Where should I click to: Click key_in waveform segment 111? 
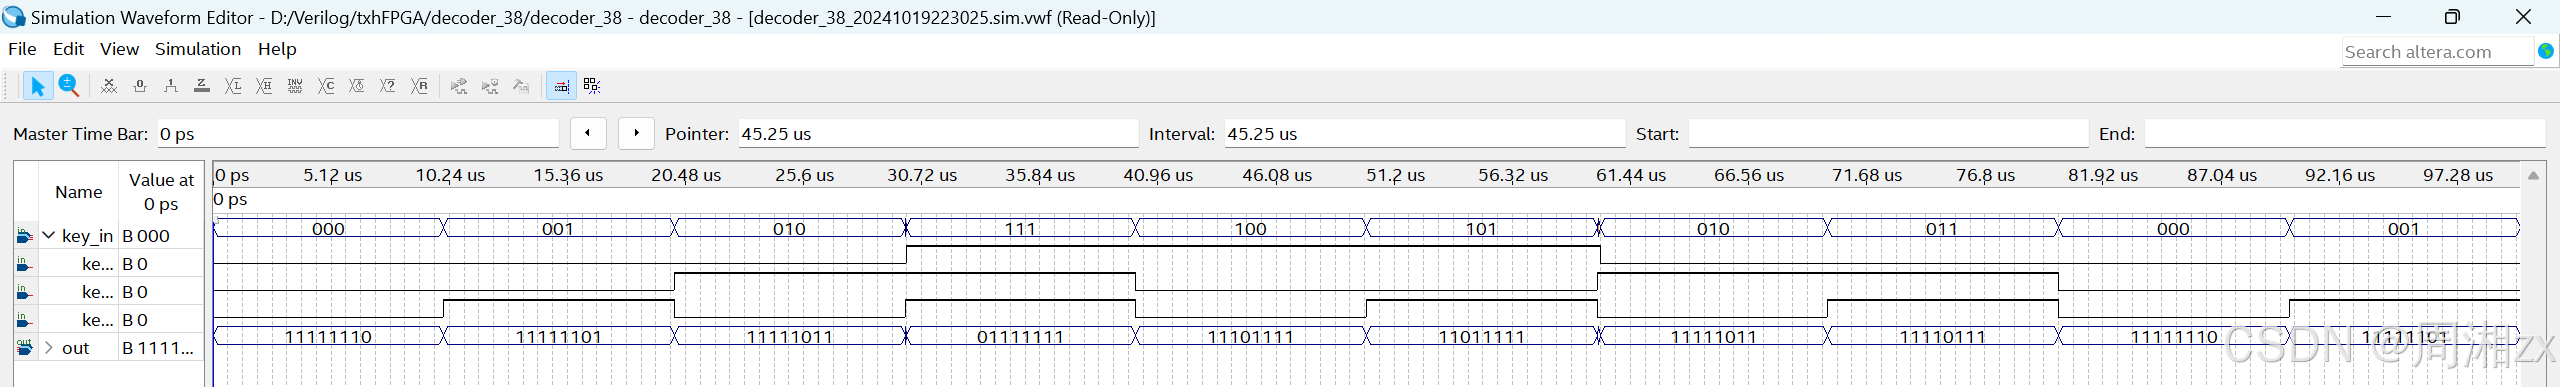point(1021,229)
